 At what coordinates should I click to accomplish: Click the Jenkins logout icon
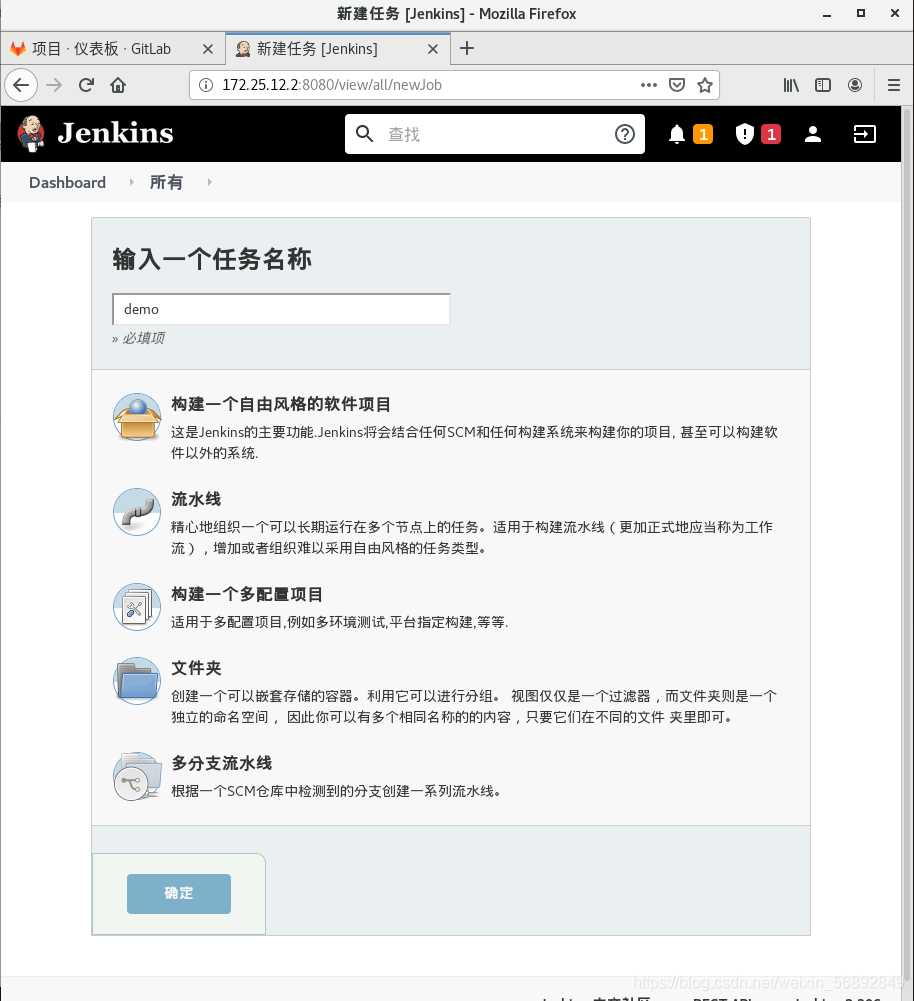coord(865,134)
